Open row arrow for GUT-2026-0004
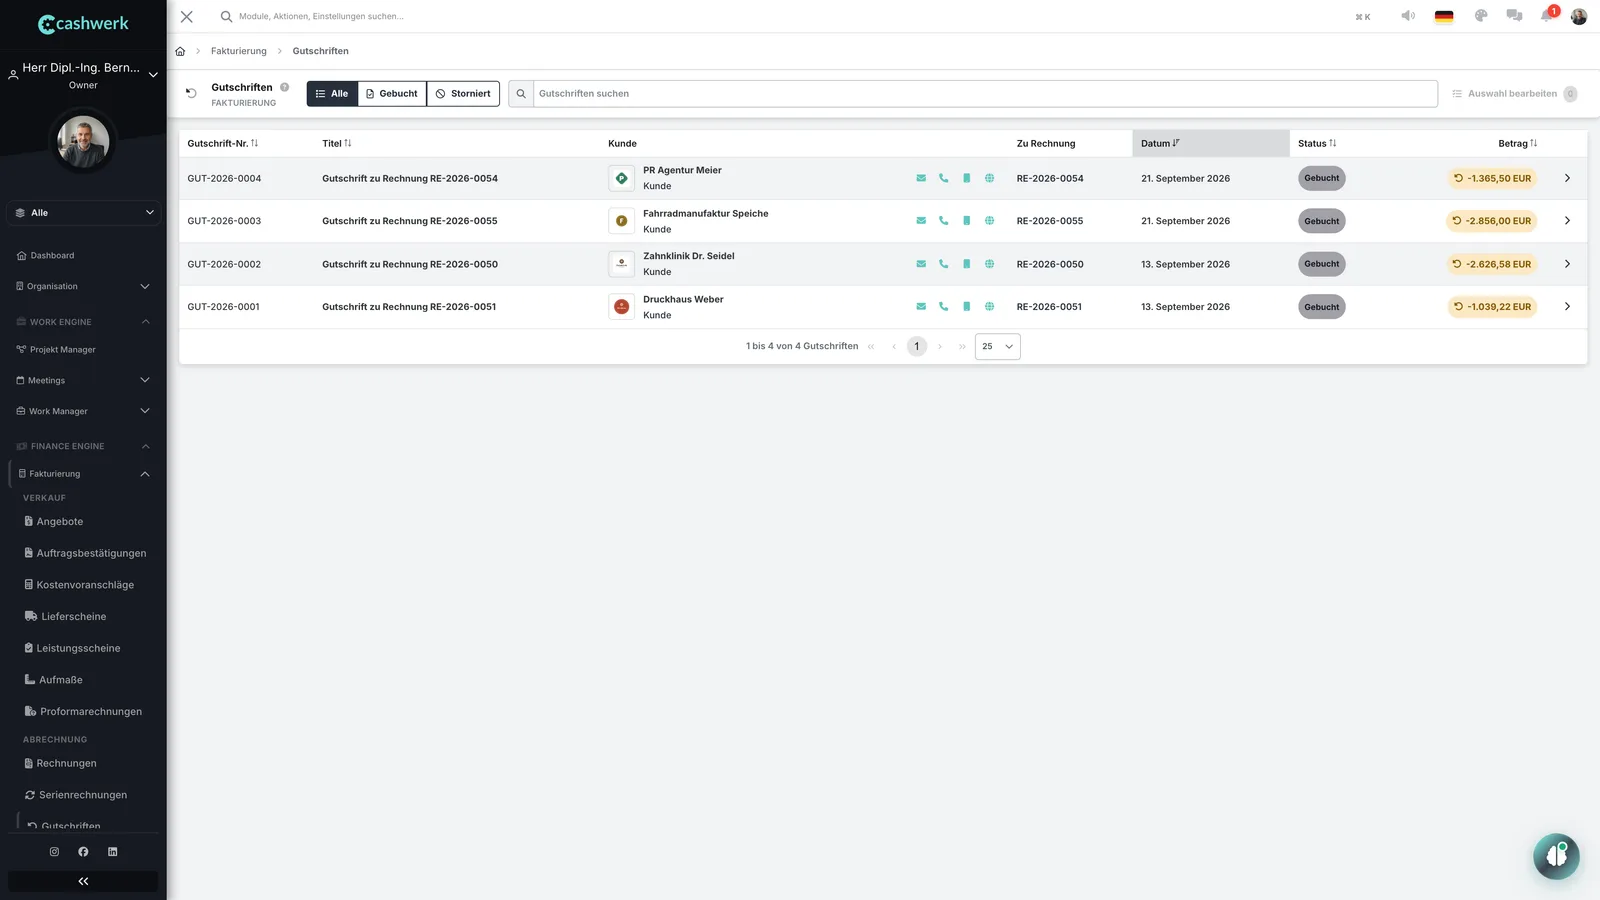 [1567, 178]
